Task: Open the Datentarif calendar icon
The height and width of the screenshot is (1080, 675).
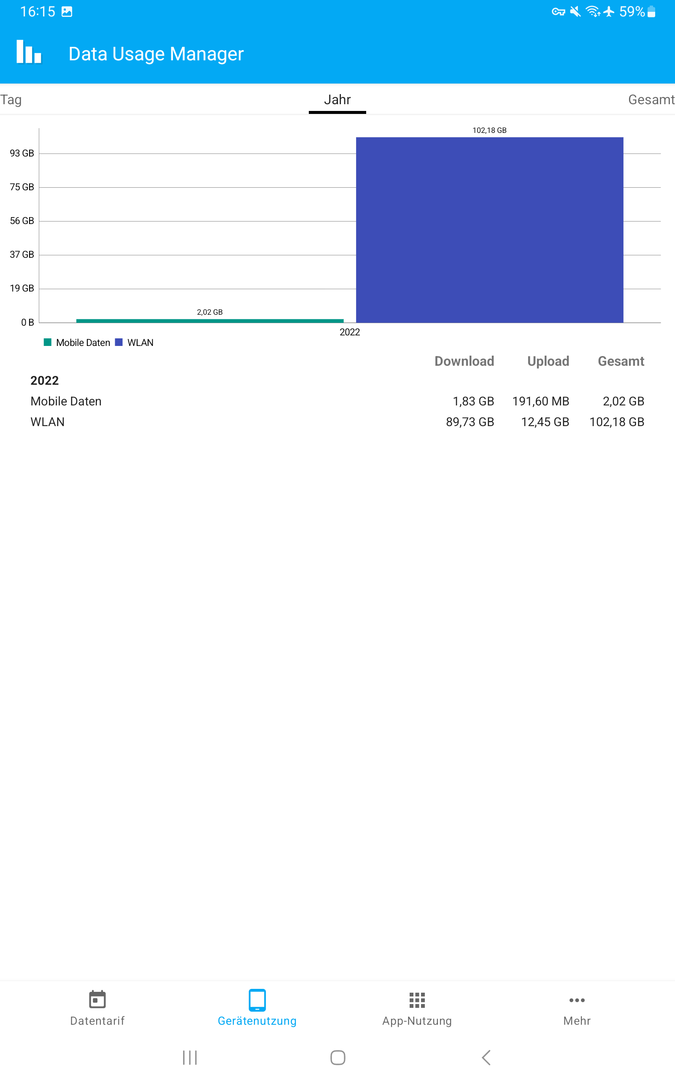Action: (x=97, y=1000)
